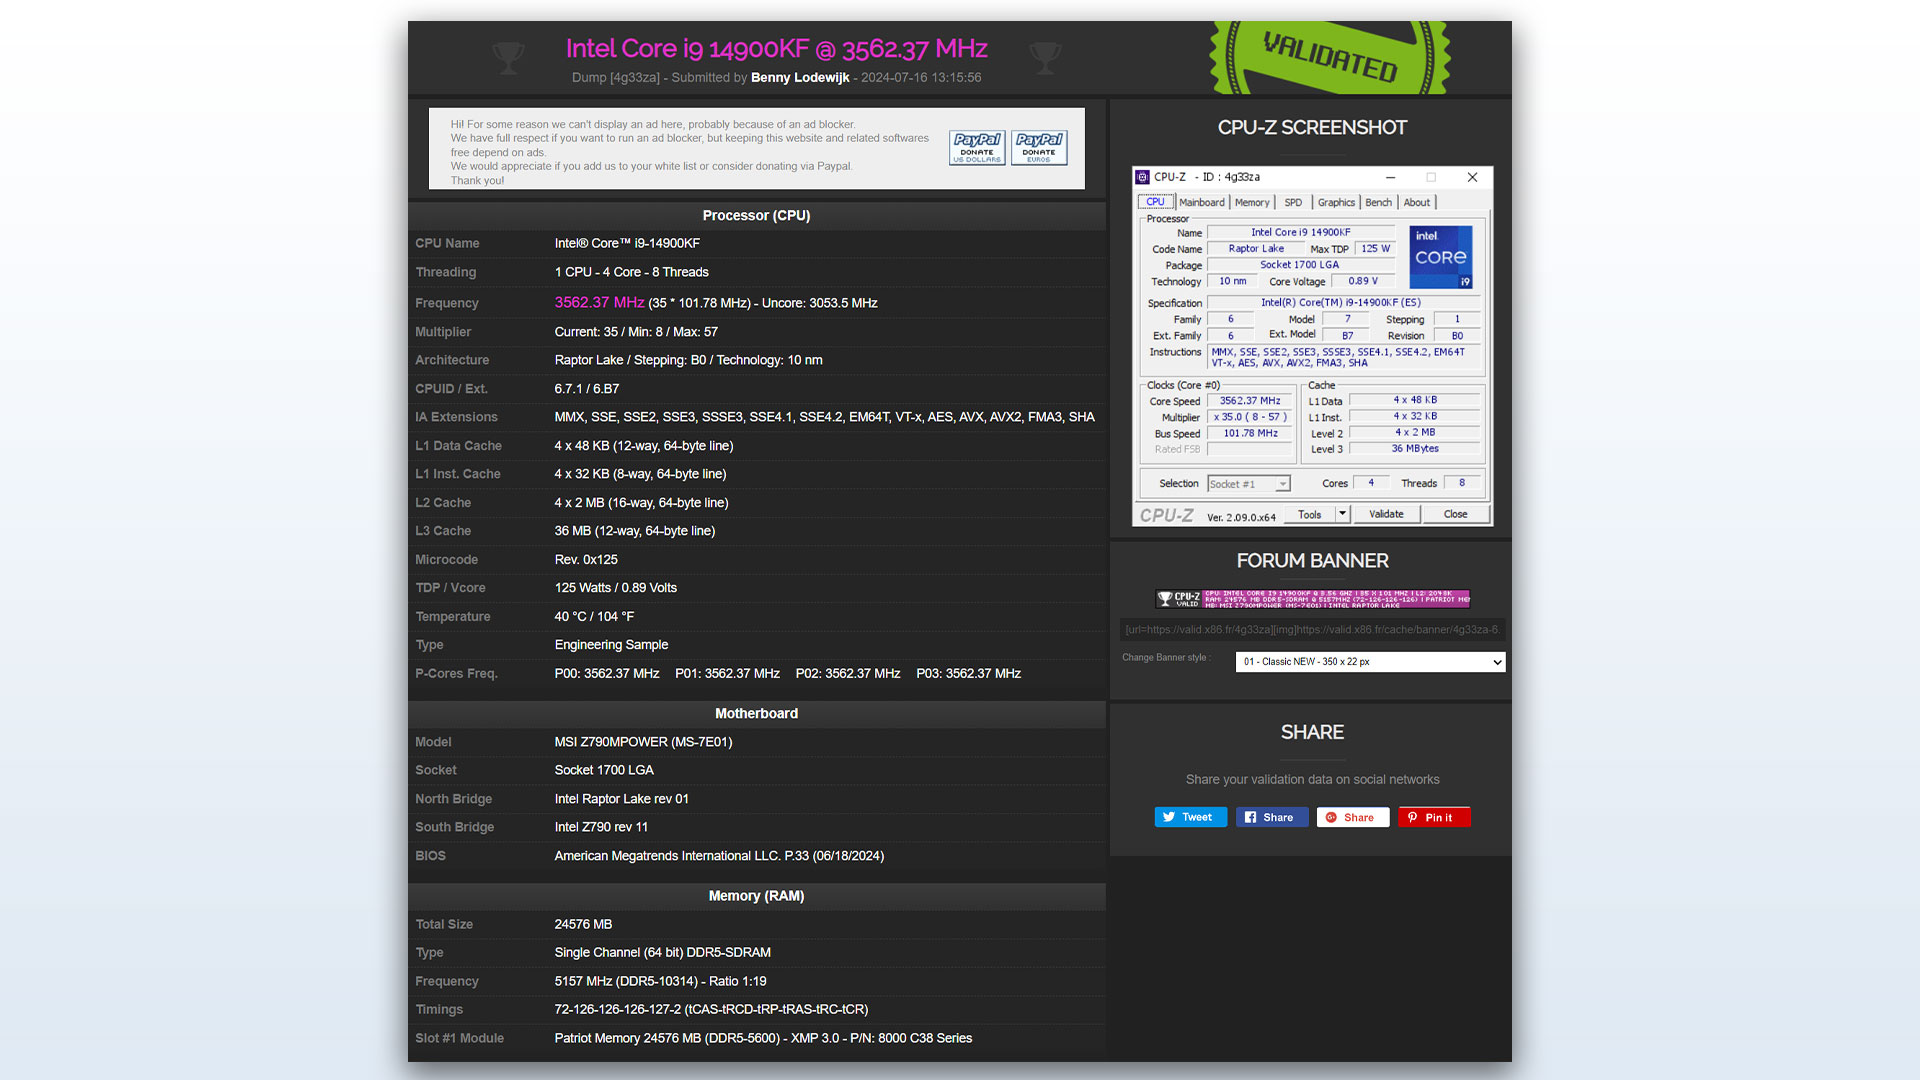Open the Graphics tab

pos(1336,202)
